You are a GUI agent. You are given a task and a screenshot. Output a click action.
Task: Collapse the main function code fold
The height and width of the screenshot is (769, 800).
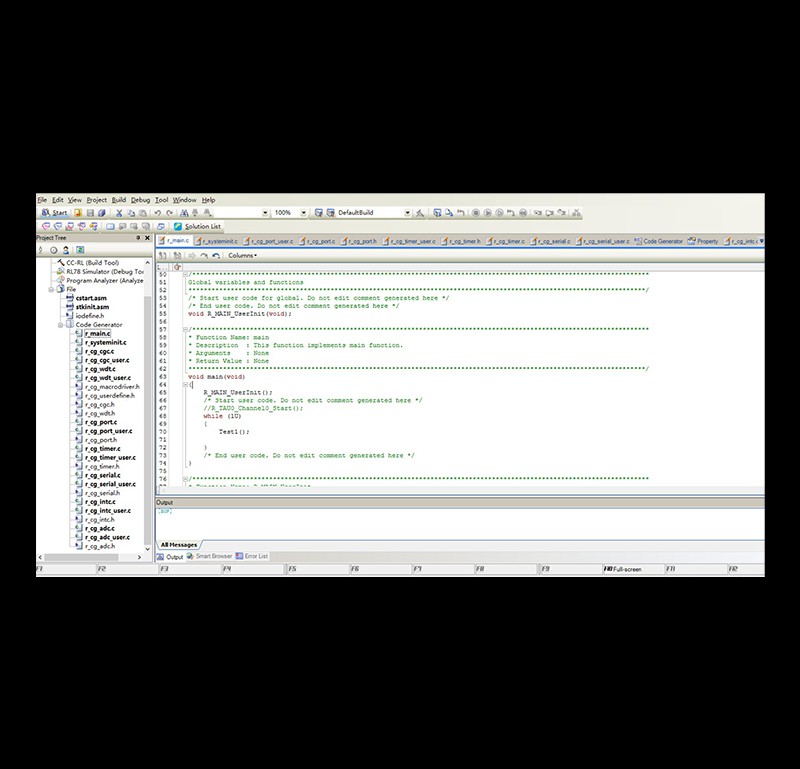186,385
